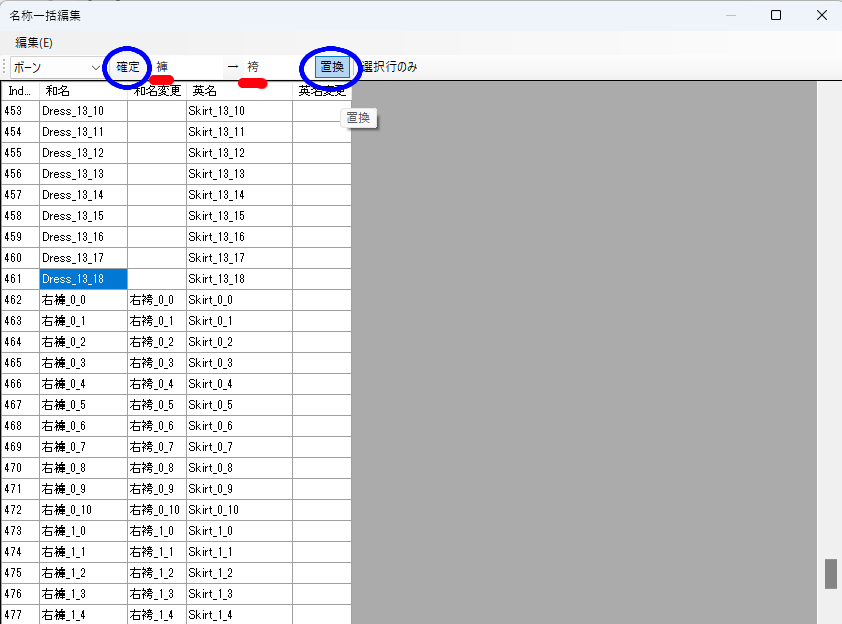Select the cell Dress_13_10
Image resolution: width=842 pixels, height=624 pixels.
[83, 111]
